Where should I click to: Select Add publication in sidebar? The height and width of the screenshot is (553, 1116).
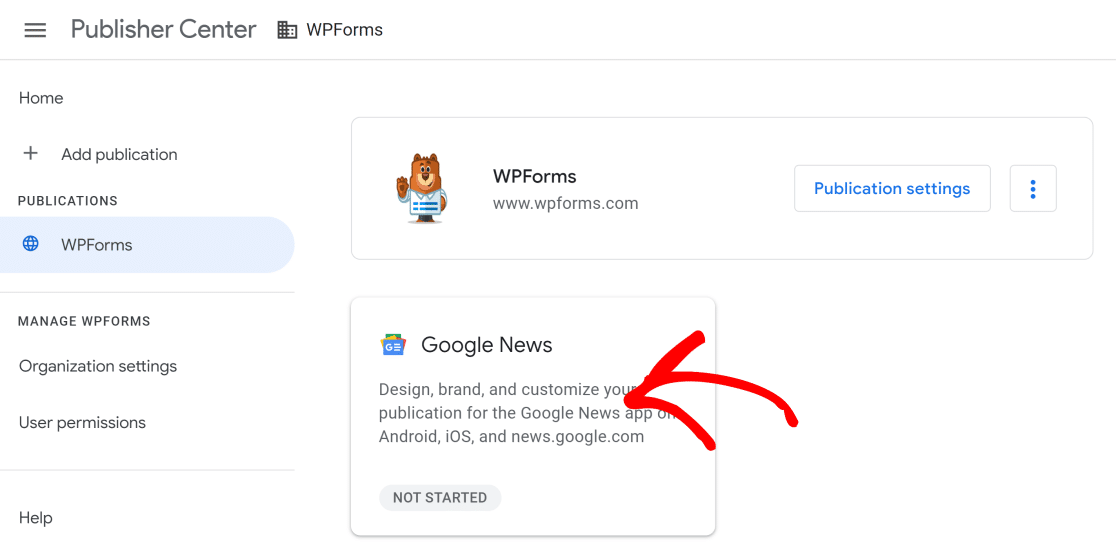point(119,154)
